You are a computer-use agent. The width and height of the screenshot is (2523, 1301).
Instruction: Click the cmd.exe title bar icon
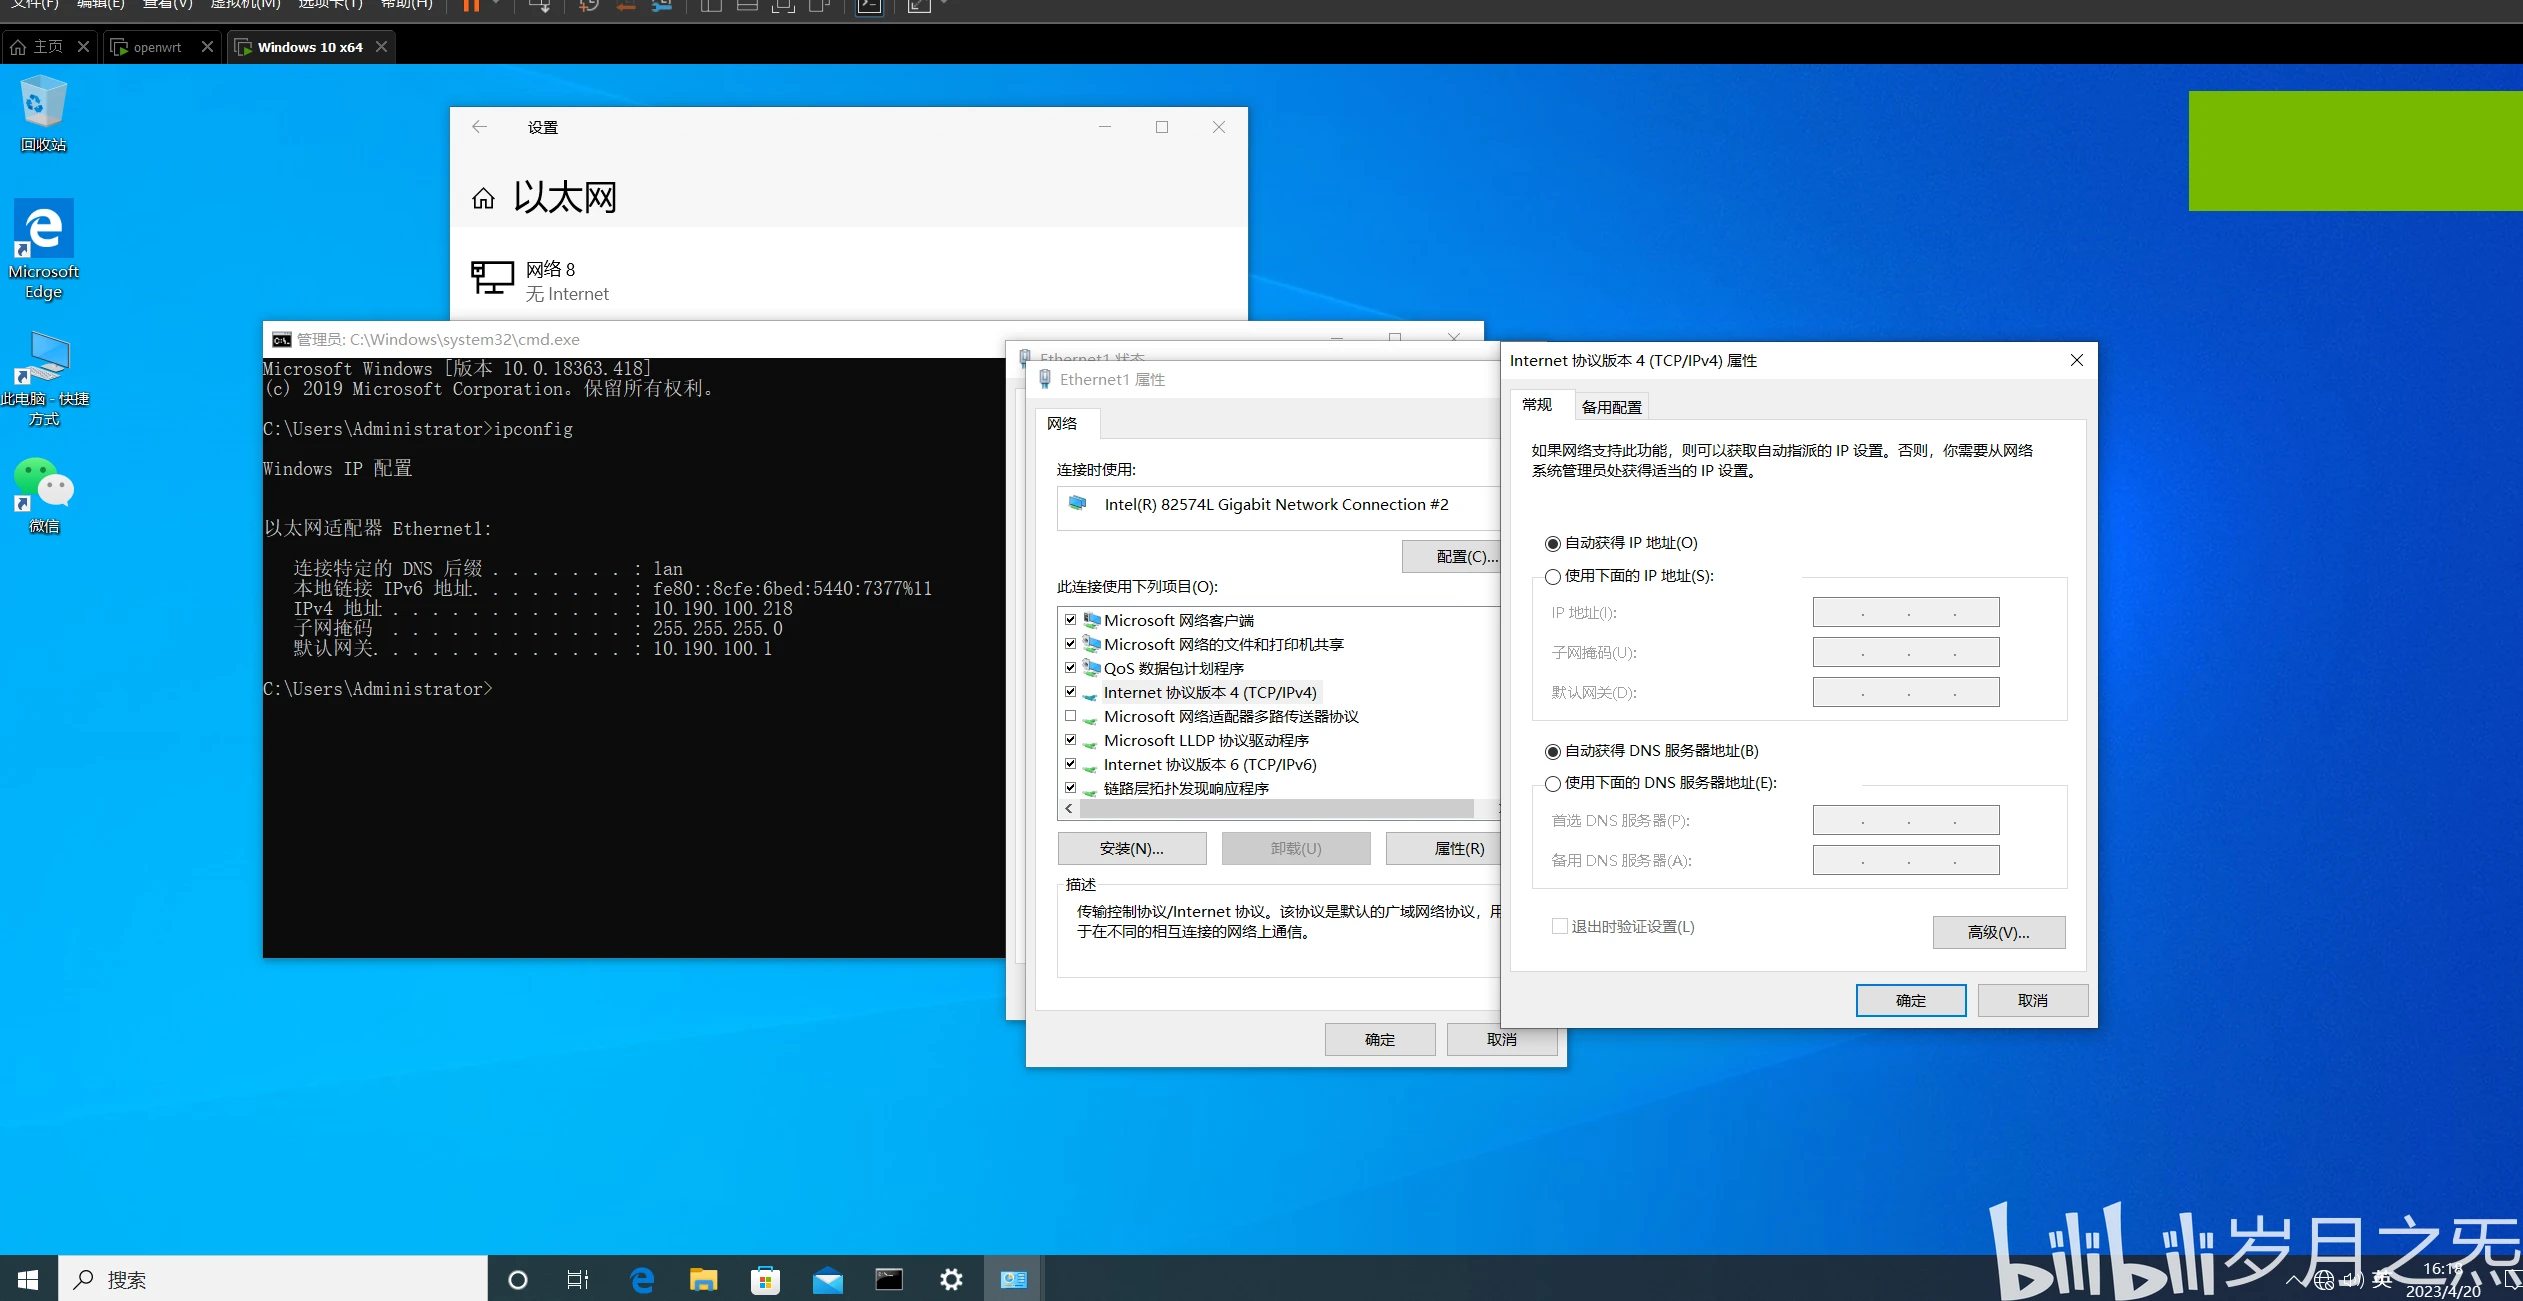[x=282, y=340]
